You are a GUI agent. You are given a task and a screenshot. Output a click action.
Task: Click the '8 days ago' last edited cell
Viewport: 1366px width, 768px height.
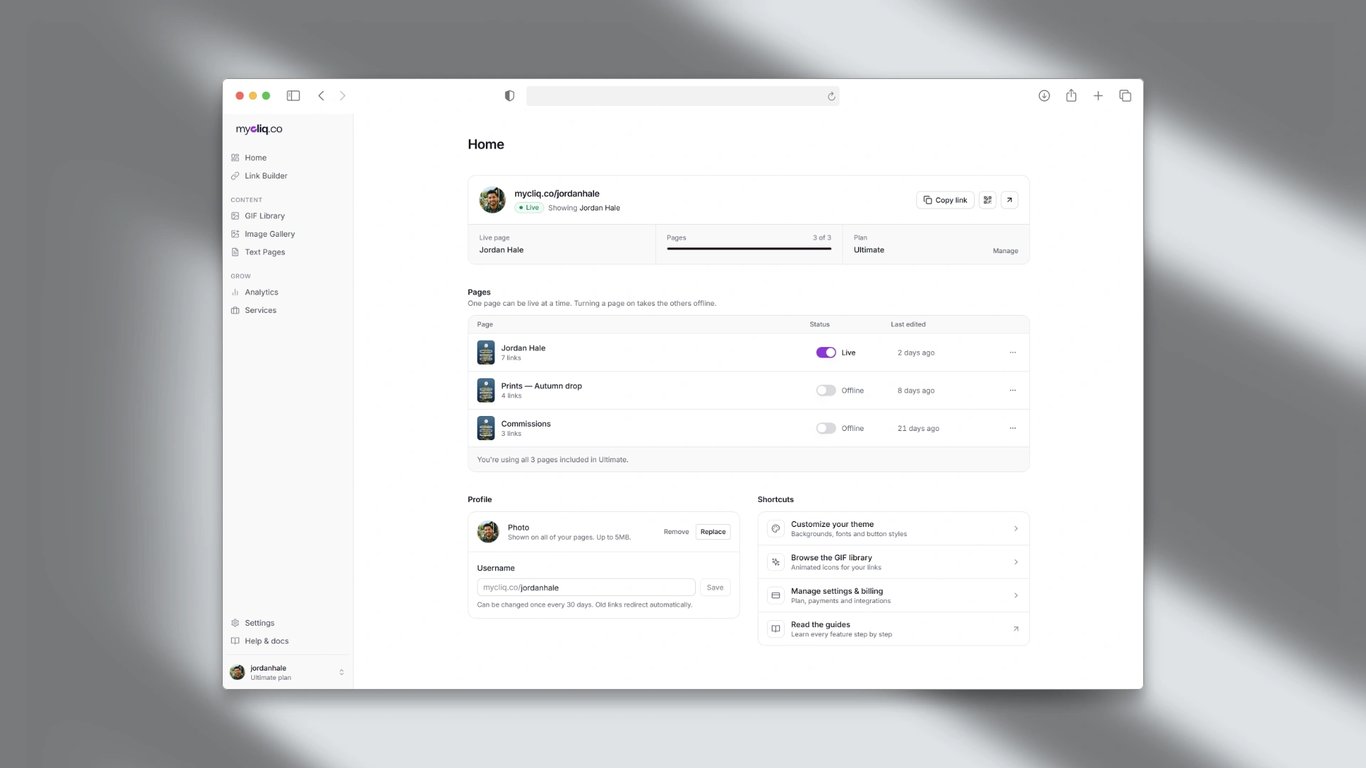click(916, 391)
